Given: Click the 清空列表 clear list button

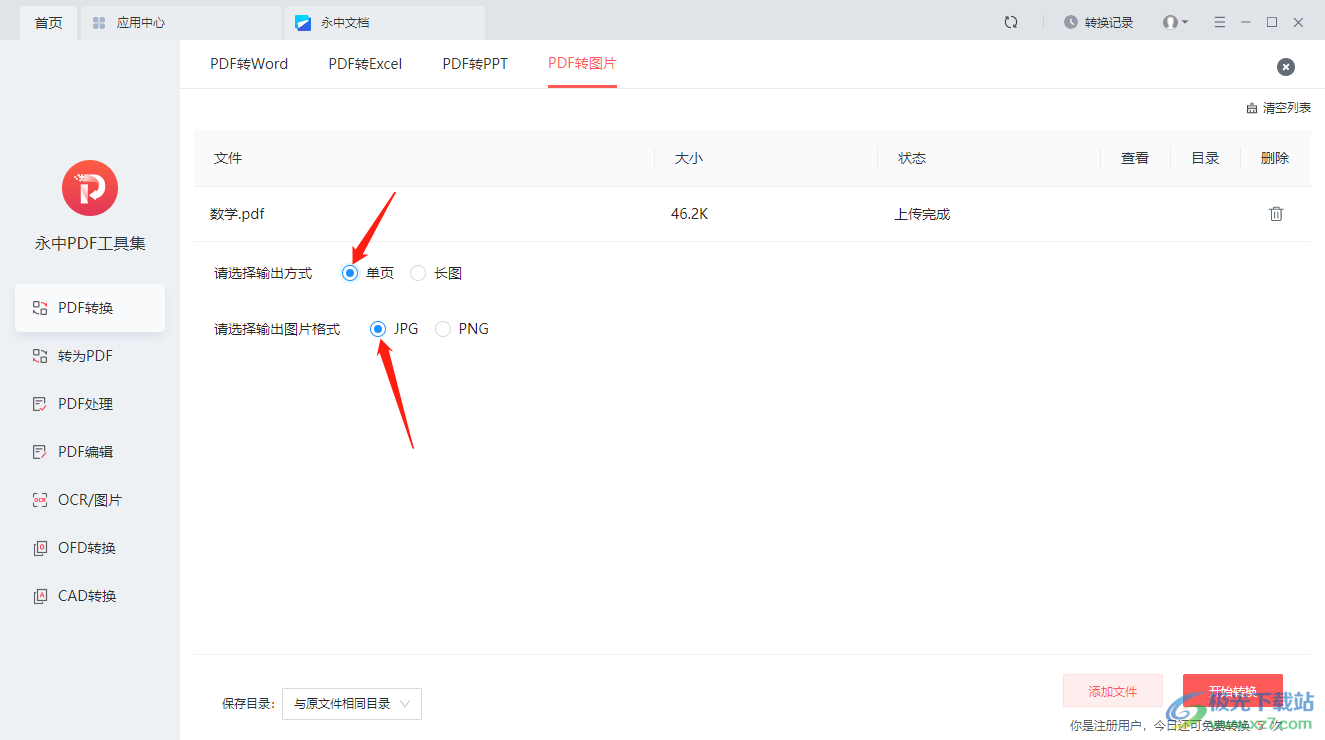Looking at the screenshot, I should click(1279, 108).
